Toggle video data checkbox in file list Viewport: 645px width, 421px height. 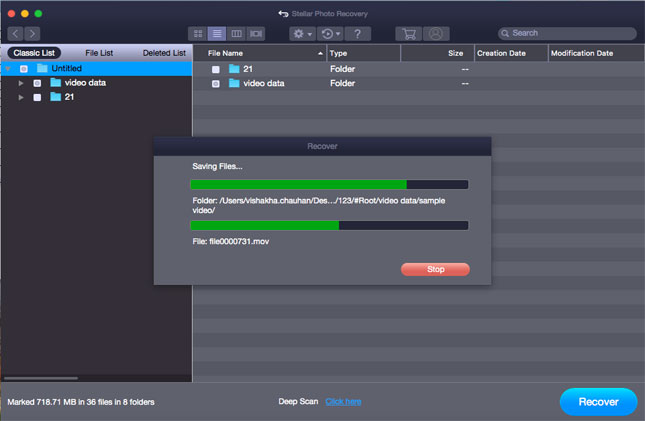tap(216, 84)
